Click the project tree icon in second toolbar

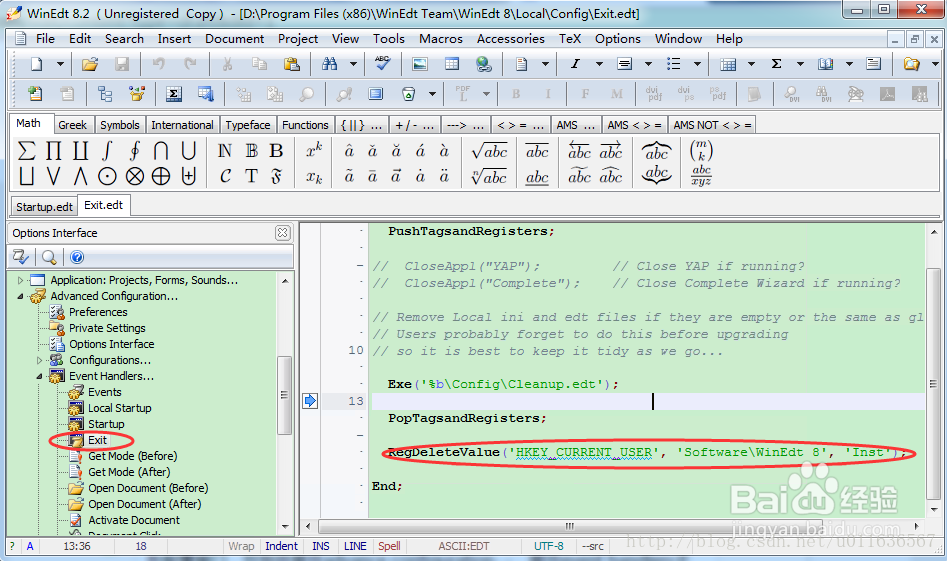tap(105, 94)
